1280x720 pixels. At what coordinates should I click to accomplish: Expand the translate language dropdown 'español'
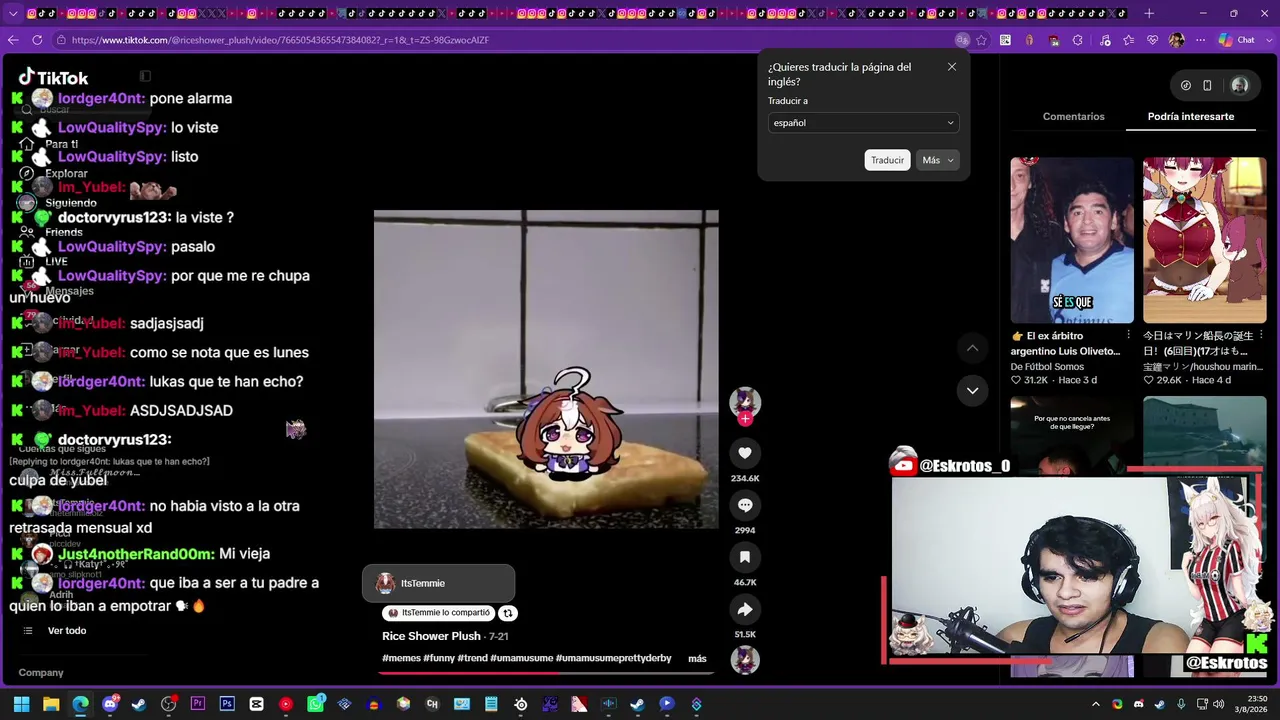[863, 123]
